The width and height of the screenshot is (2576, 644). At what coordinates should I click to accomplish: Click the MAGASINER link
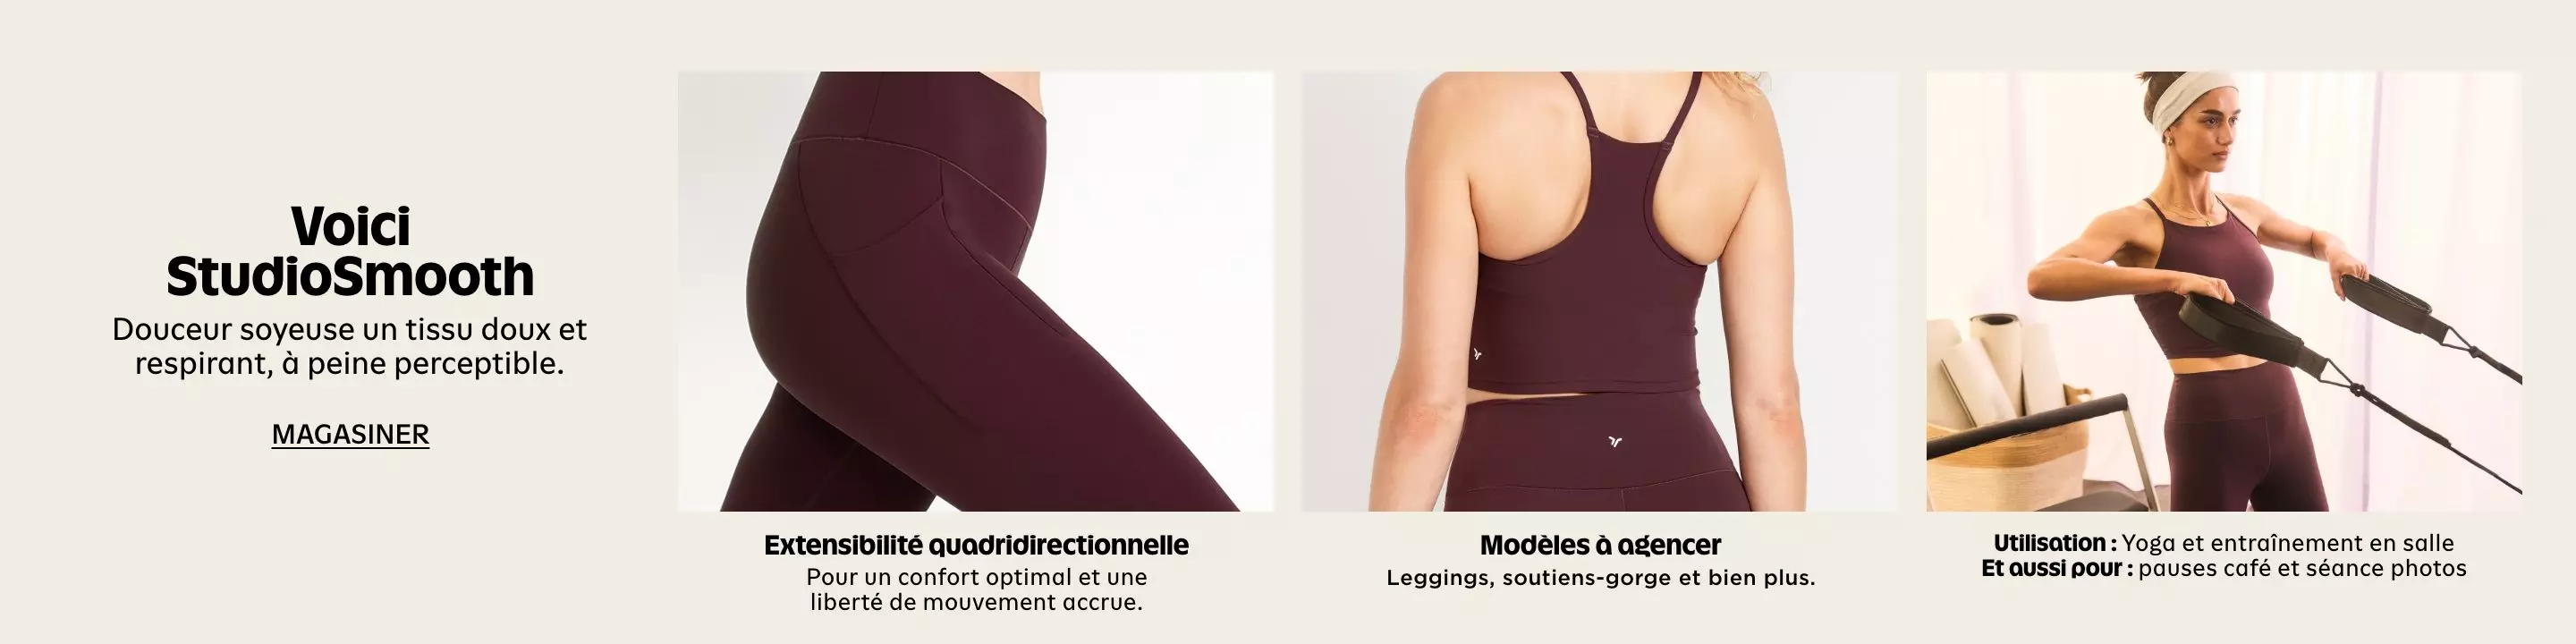[350, 434]
